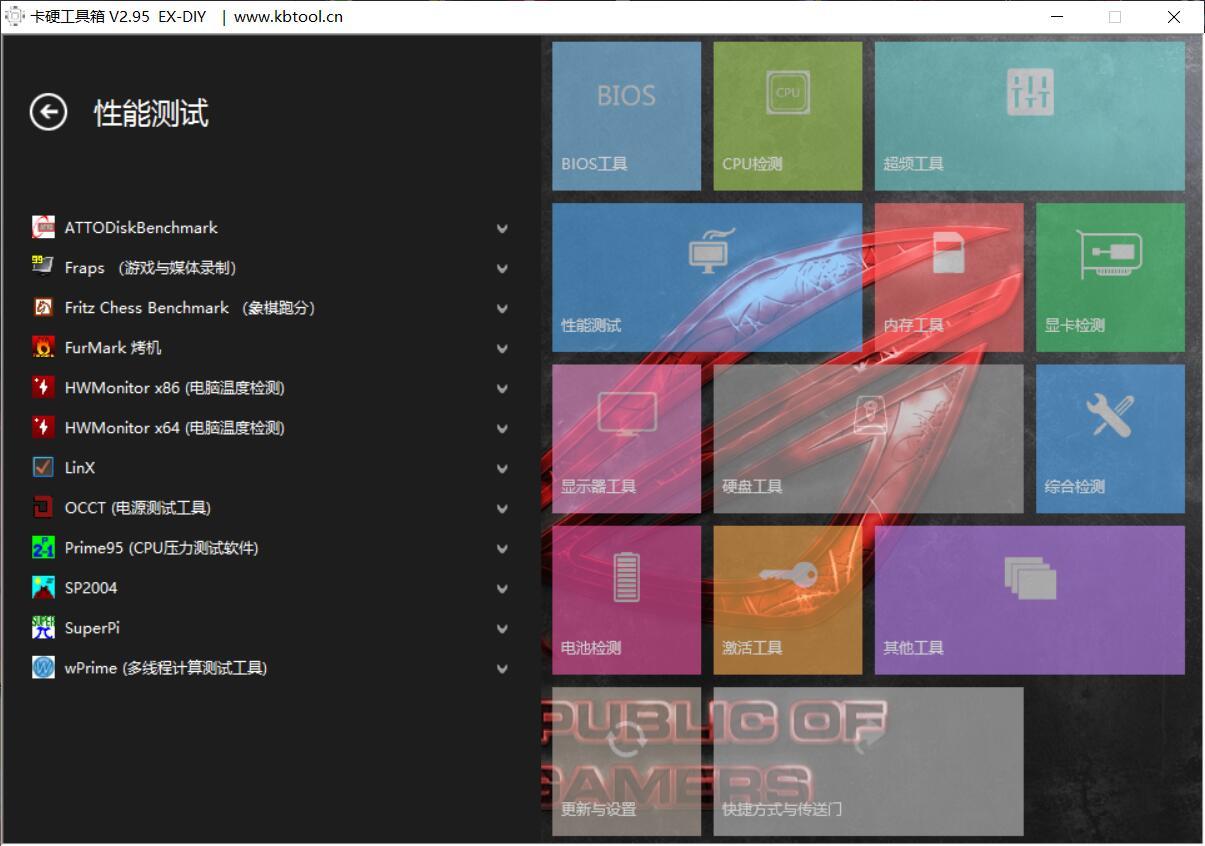Open the 综合检测 tile
This screenshot has height=846, width=1205.
click(x=1110, y=439)
